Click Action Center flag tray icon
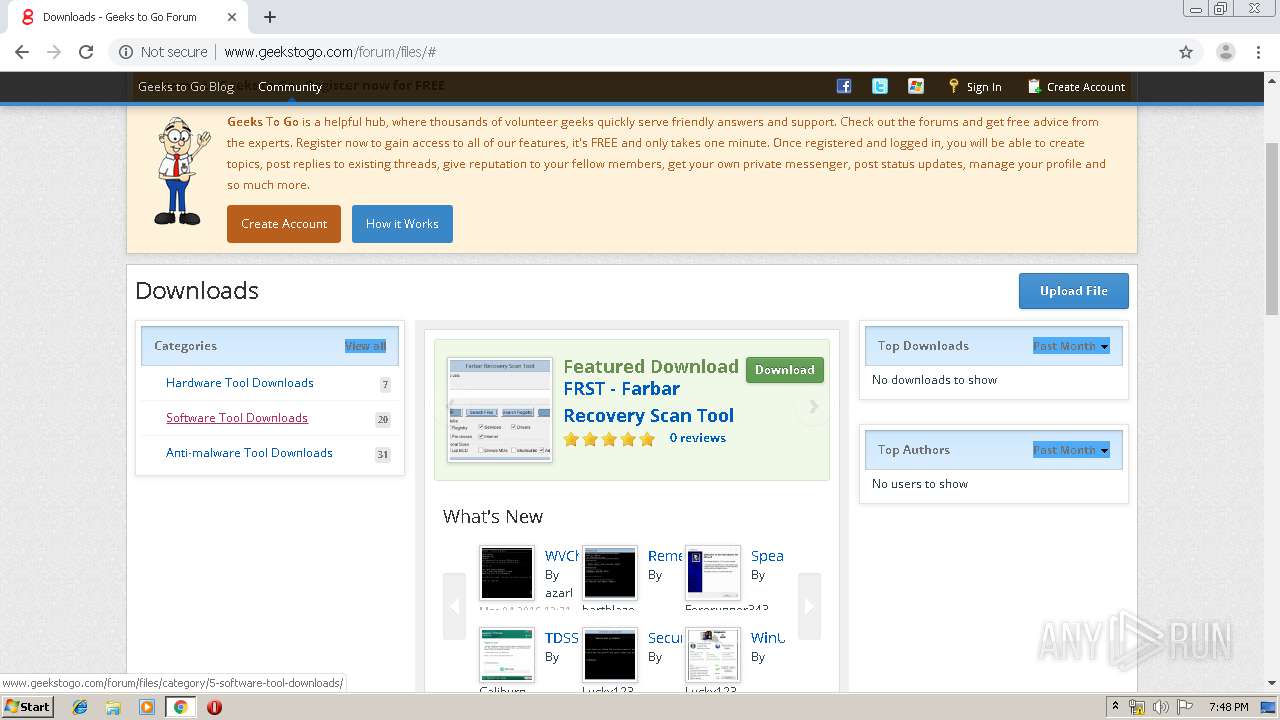This screenshot has width=1280, height=720. 1184,707
